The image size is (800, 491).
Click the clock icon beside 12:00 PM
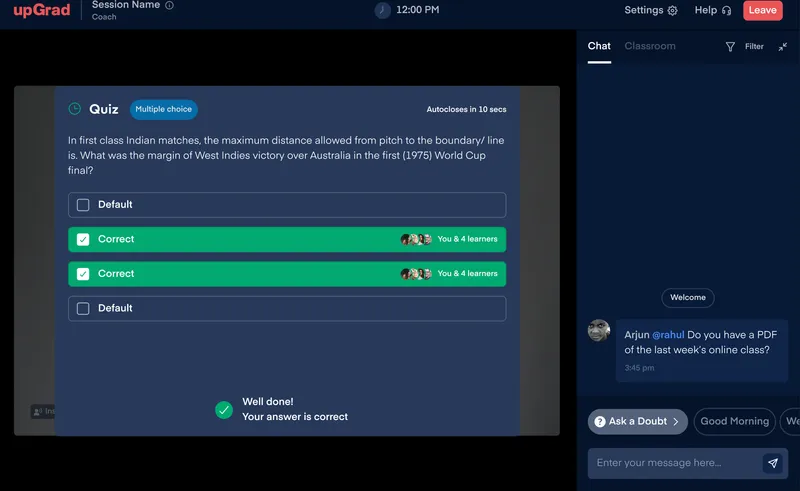[x=382, y=10]
